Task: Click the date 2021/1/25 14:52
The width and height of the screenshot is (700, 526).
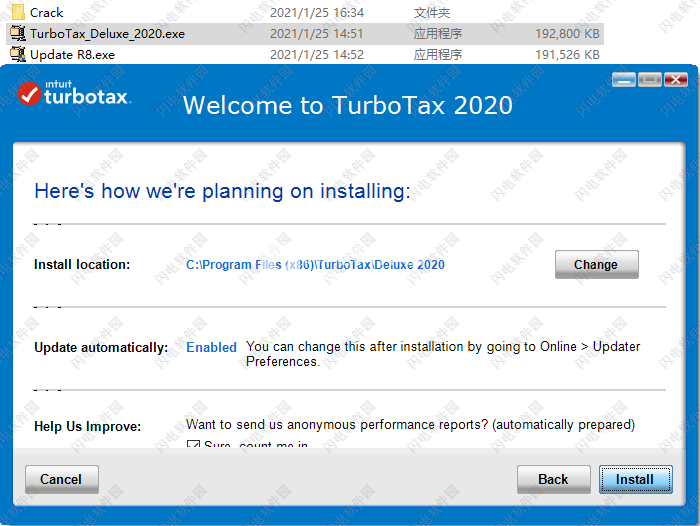Action: pyautogui.click(x=317, y=55)
